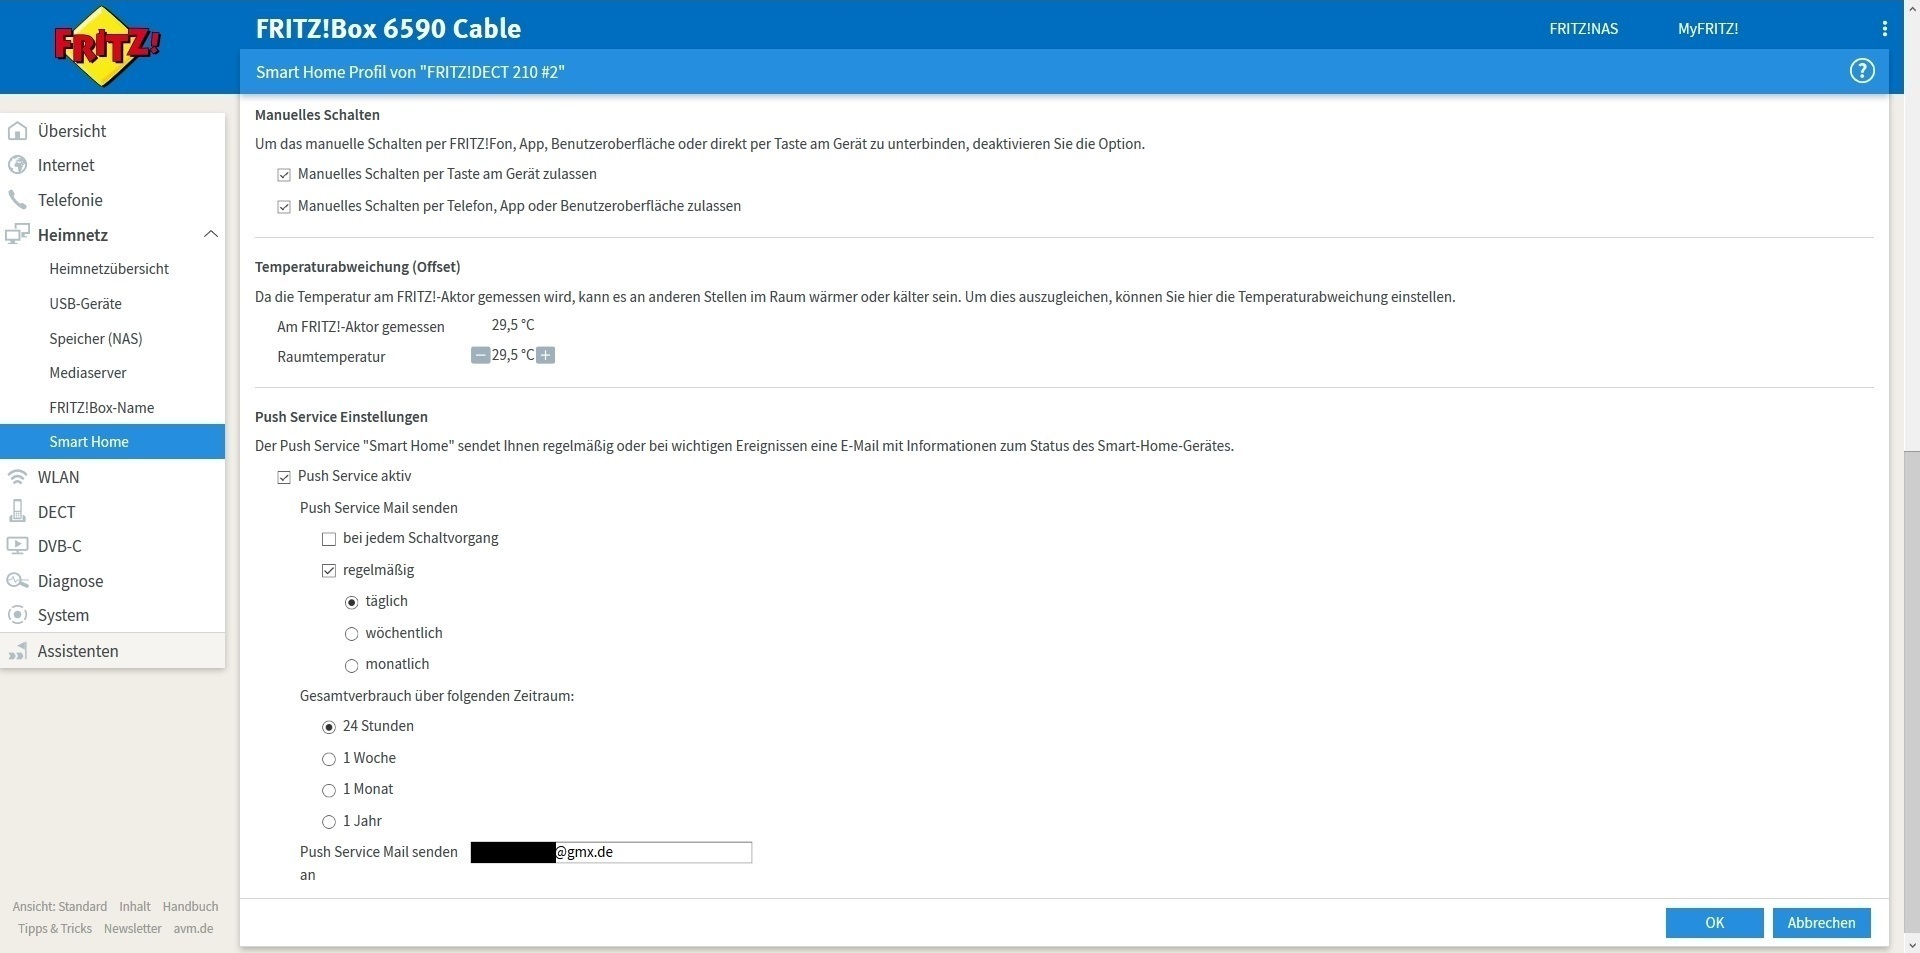Disable the Push Service aktiv checkbox
The image size is (1920, 953).
284,477
